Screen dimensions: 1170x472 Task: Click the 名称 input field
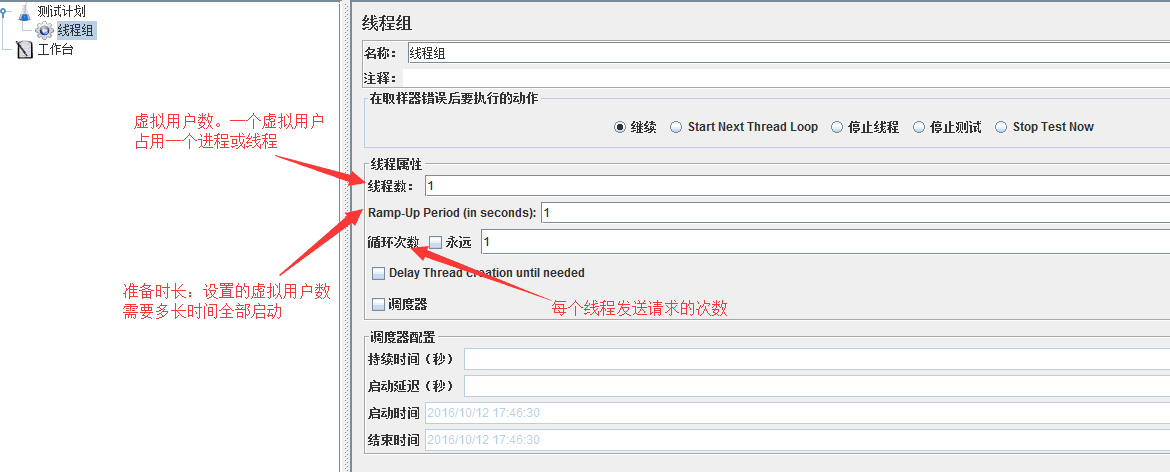coord(789,53)
